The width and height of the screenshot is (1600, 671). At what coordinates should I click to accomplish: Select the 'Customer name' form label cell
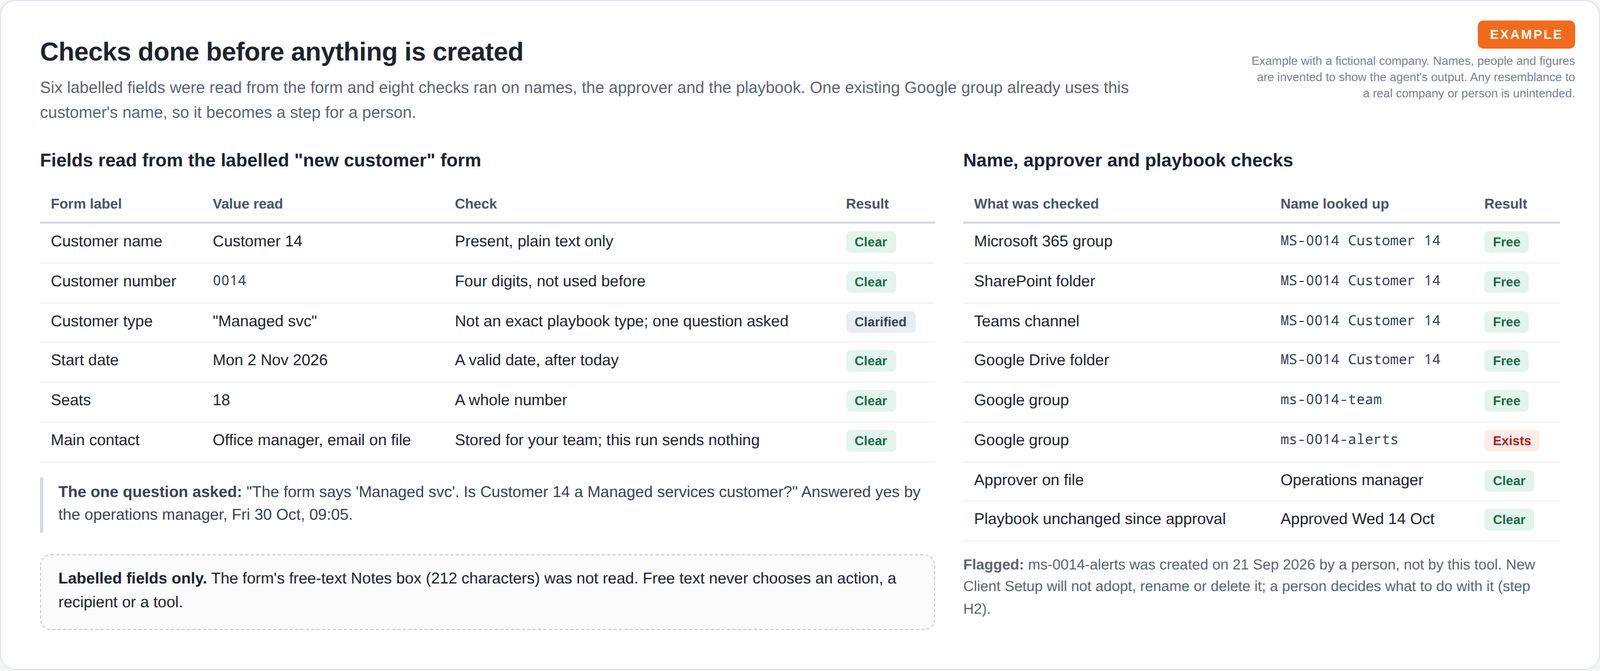point(106,241)
